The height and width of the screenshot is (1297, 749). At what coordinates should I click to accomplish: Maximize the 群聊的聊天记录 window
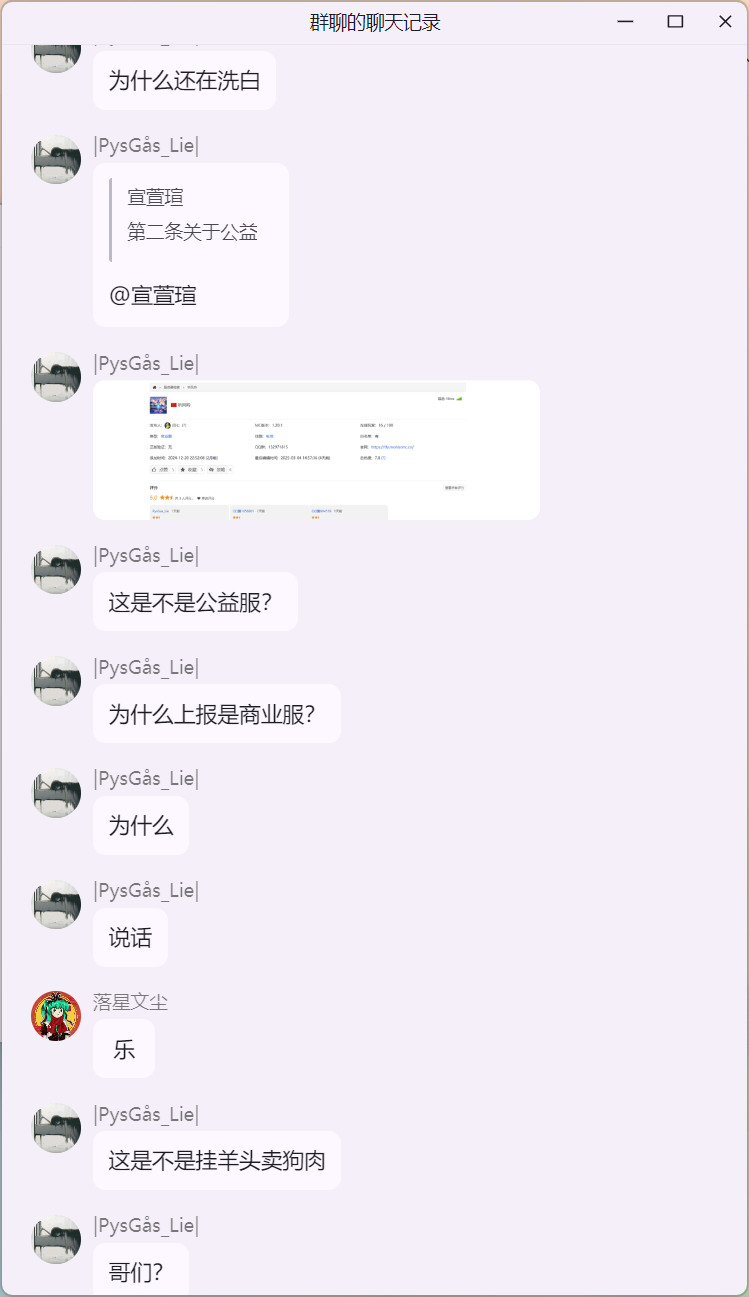pos(675,22)
